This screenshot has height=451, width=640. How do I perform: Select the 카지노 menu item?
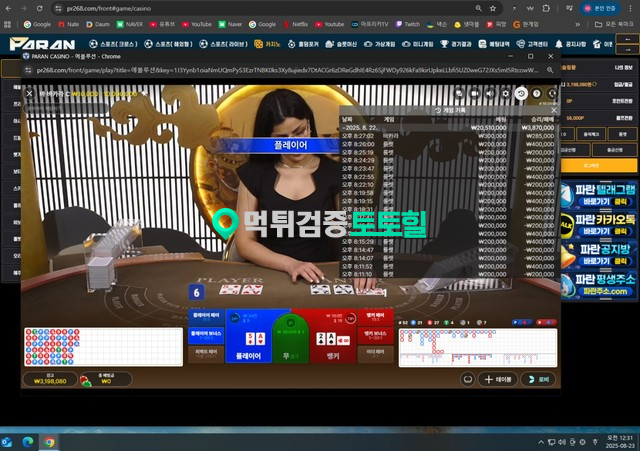267,44
